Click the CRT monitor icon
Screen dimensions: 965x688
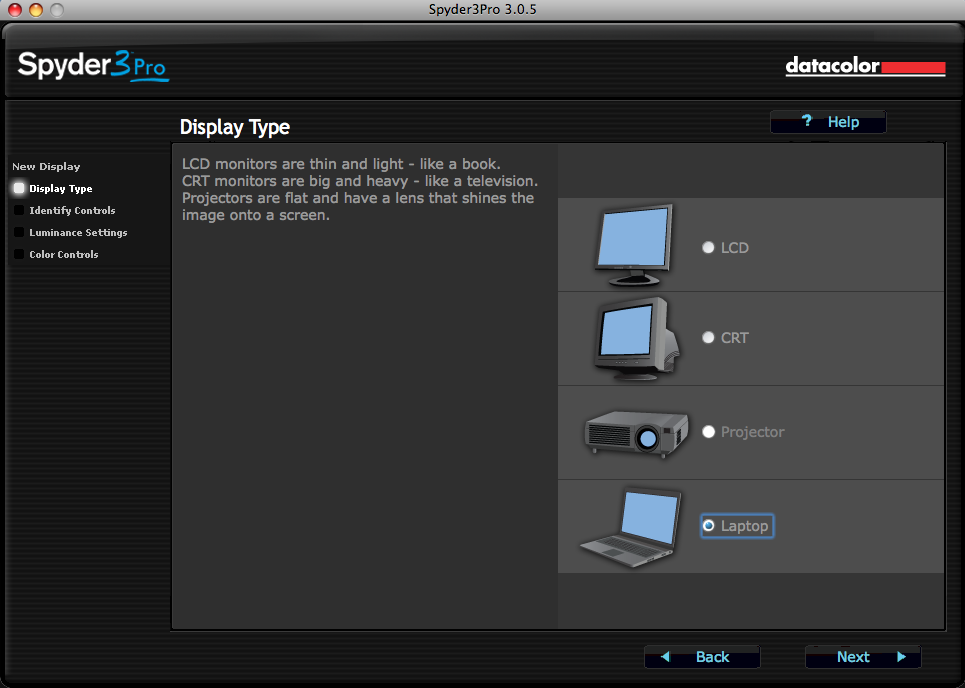coord(635,338)
